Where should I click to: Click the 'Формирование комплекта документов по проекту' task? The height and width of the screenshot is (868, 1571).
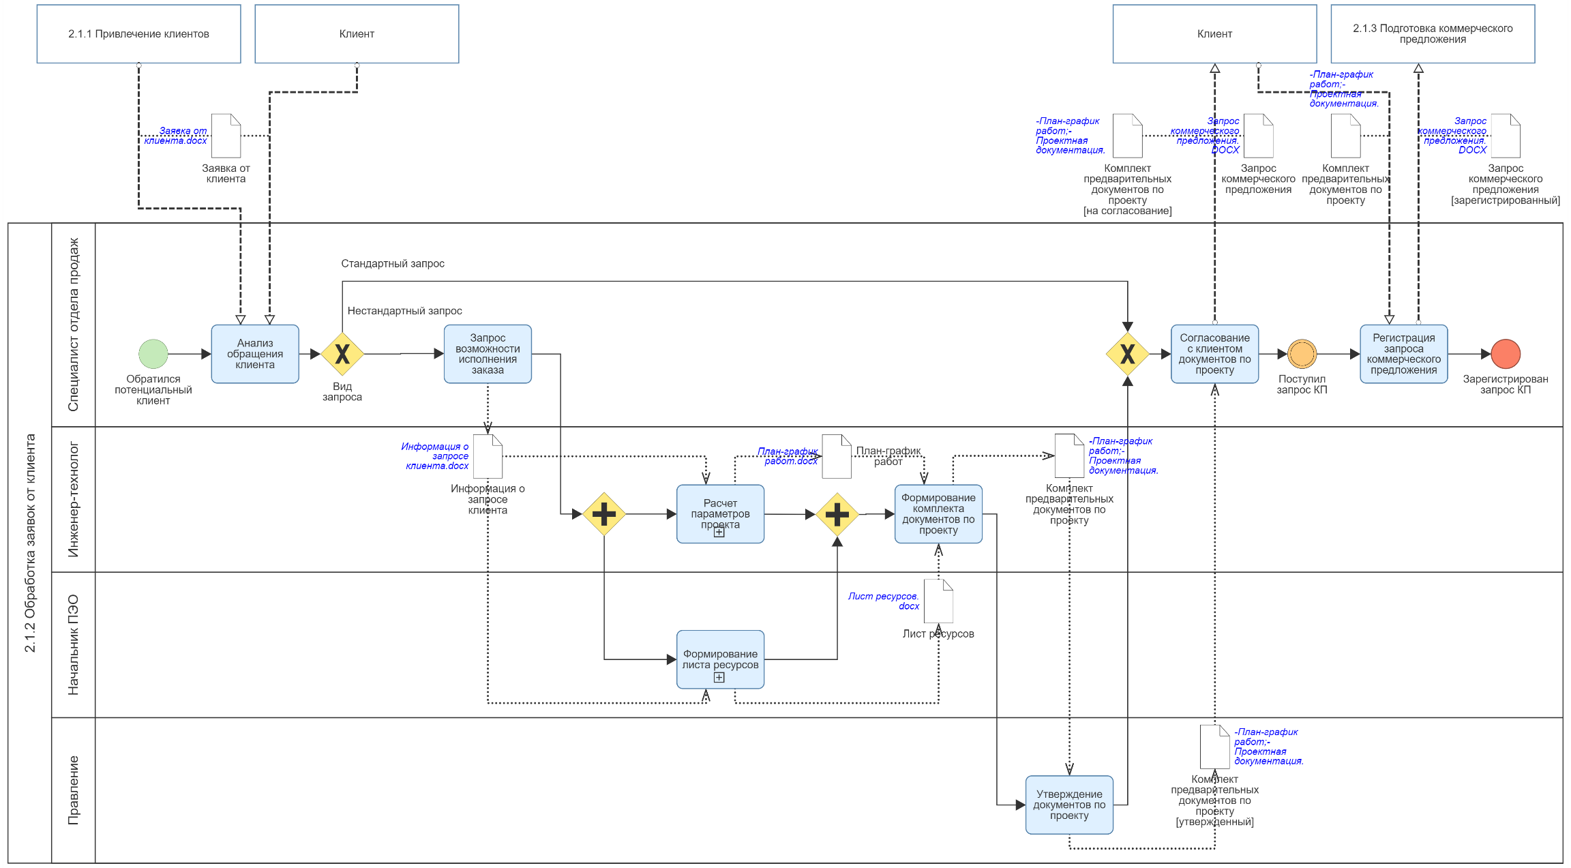[938, 514]
